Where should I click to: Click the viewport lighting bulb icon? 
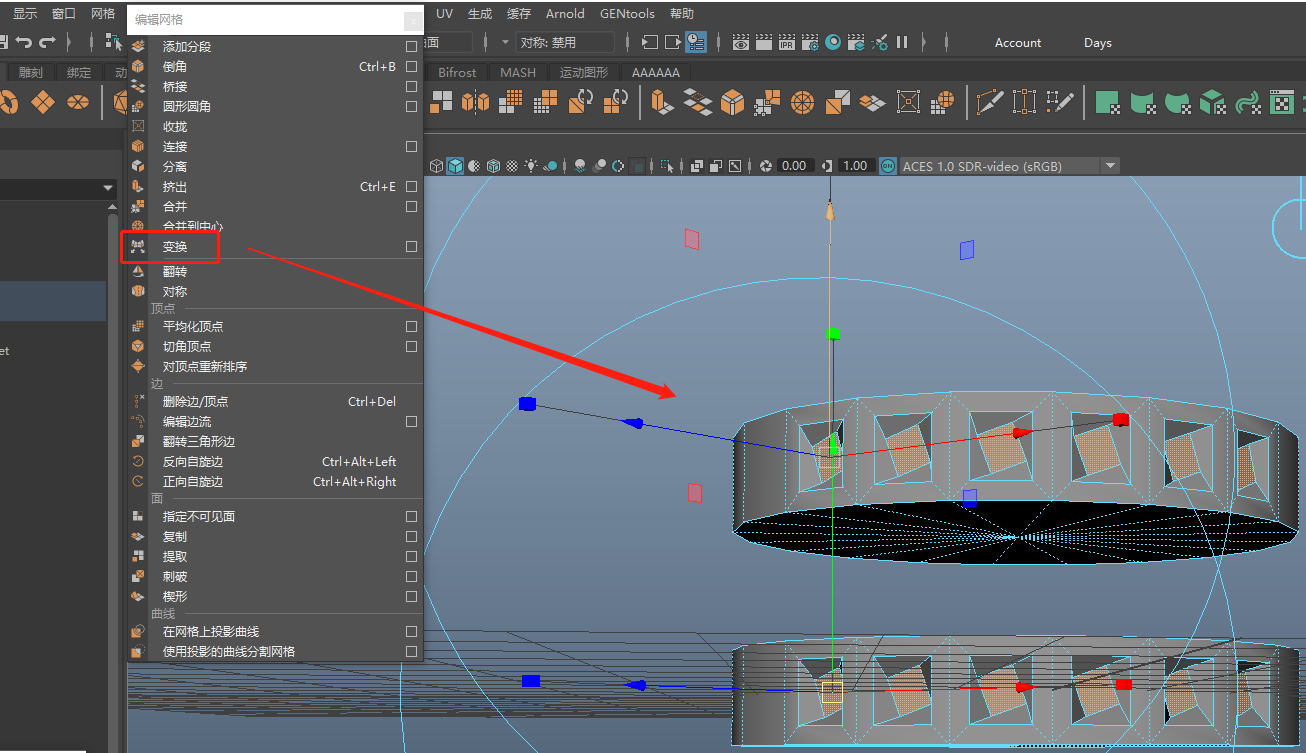531,166
